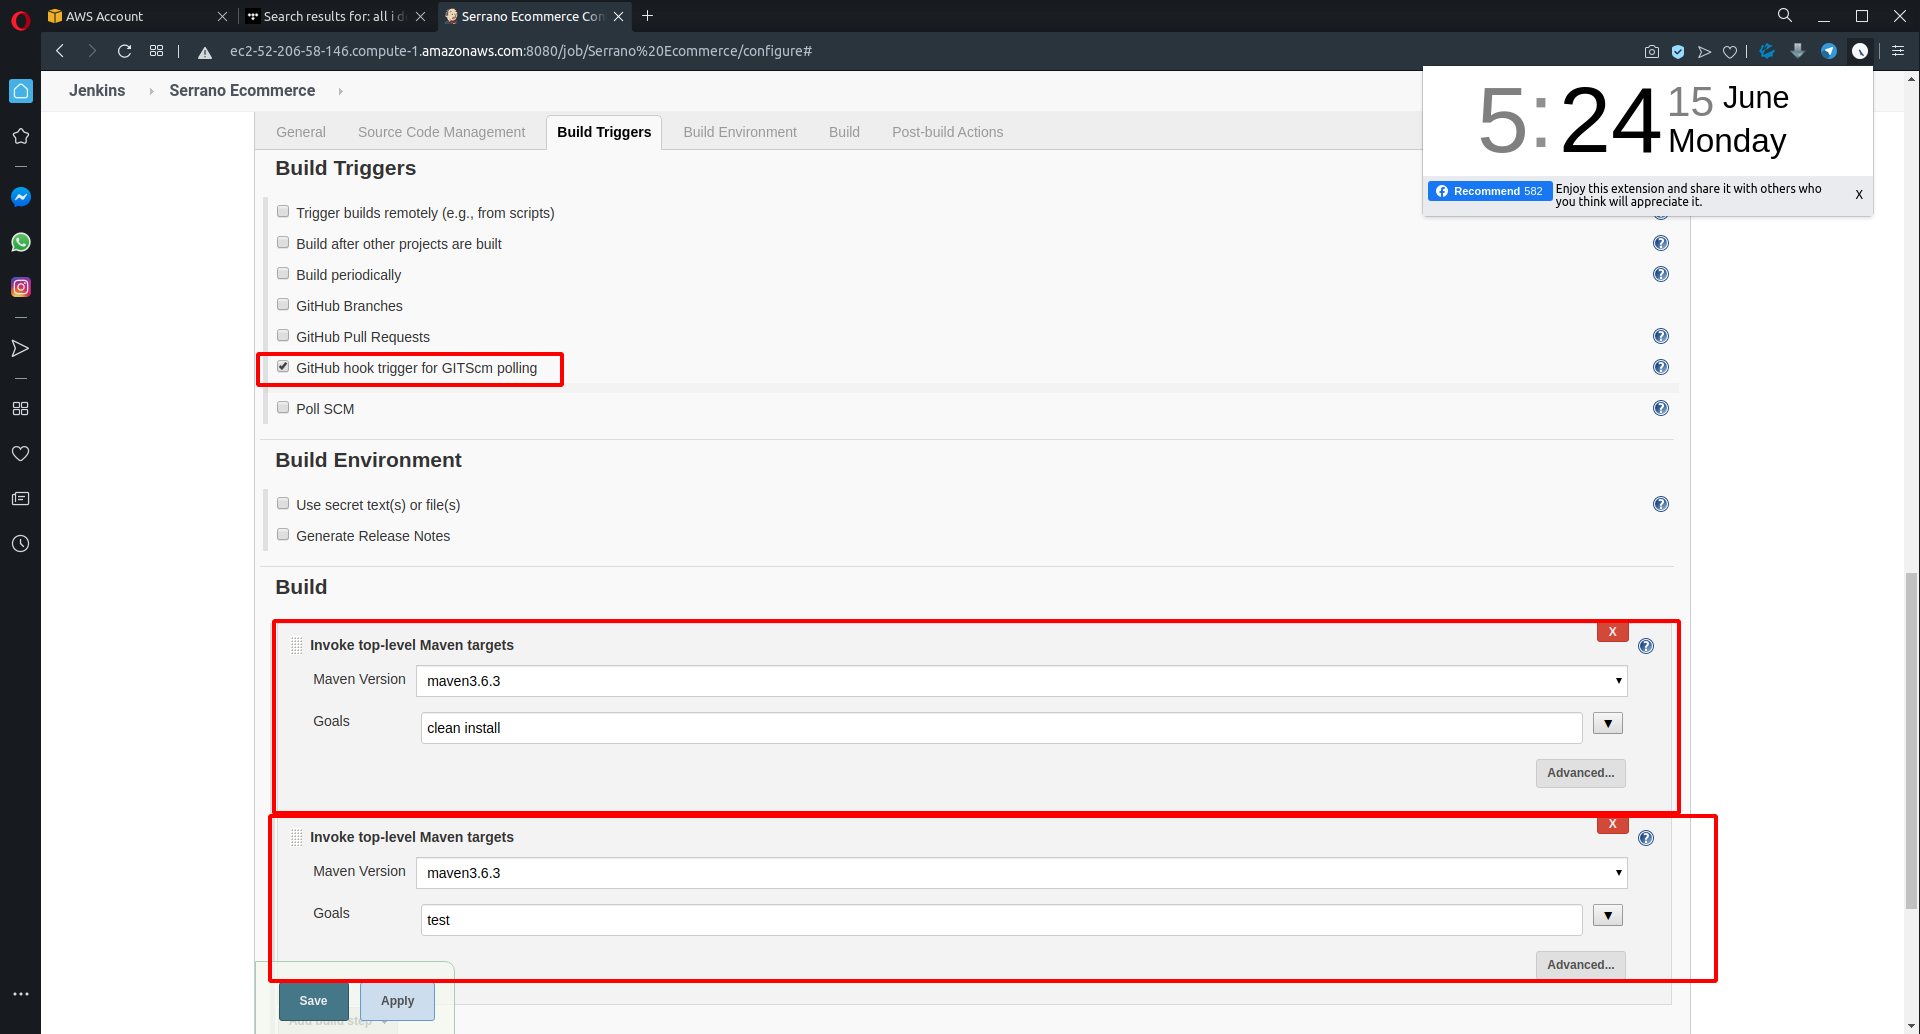Expand the clean install goals field arrow
The image size is (1920, 1034).
[x=1608, y=723]
